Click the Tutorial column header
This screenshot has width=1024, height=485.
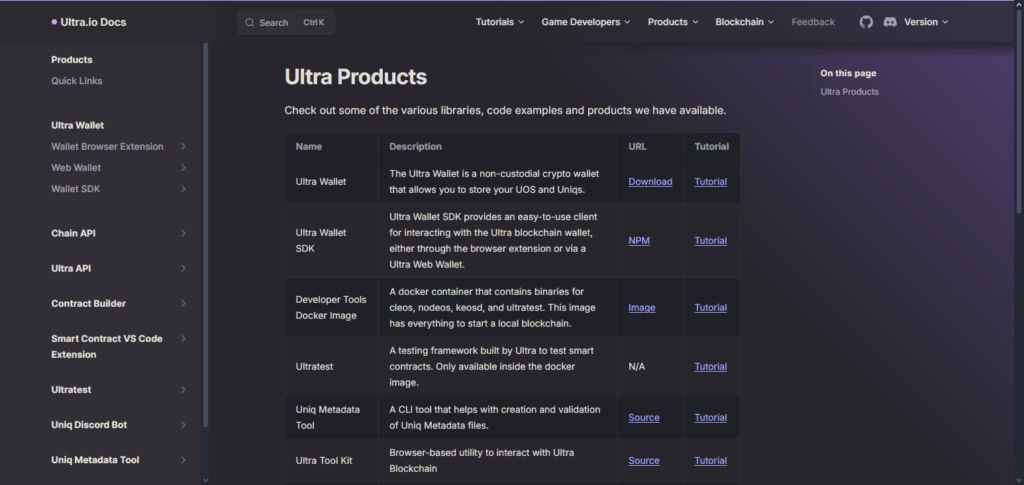click(x=711, y=146)
